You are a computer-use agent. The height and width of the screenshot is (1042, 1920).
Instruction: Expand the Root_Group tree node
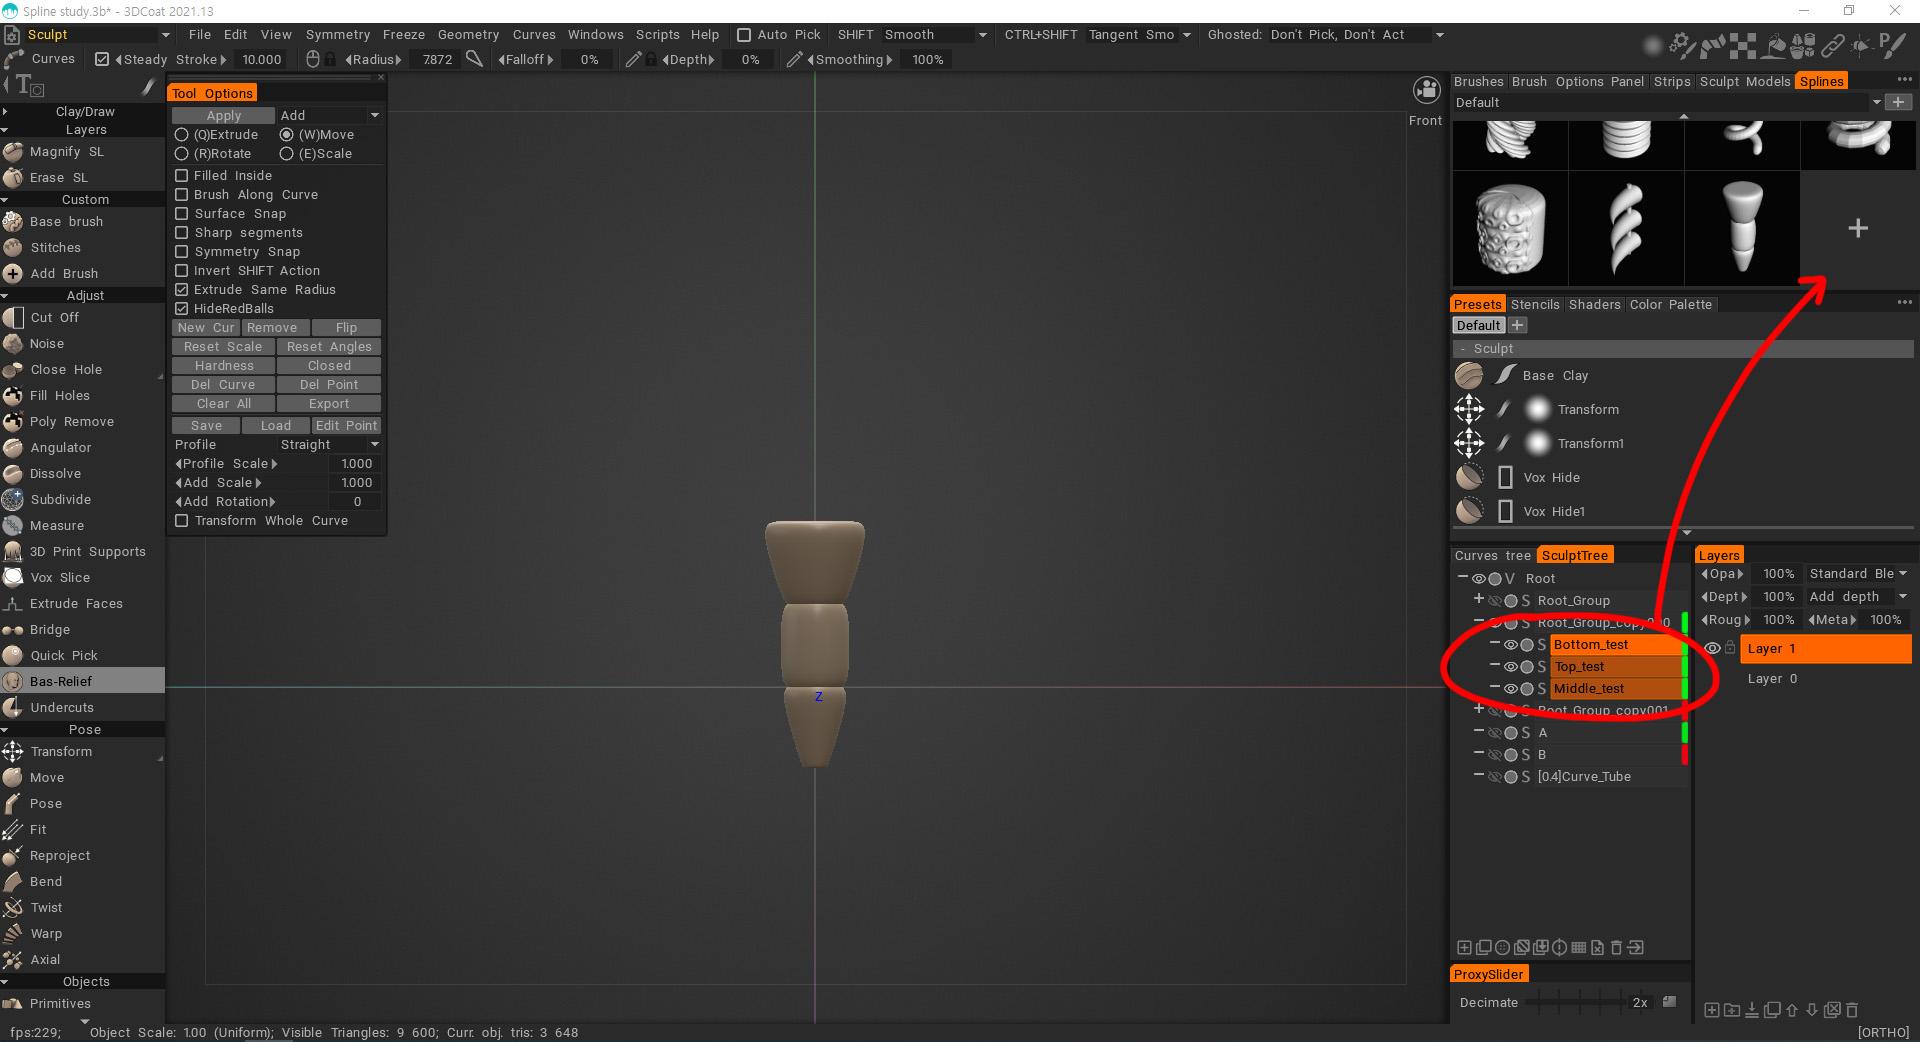(1478, 599)
